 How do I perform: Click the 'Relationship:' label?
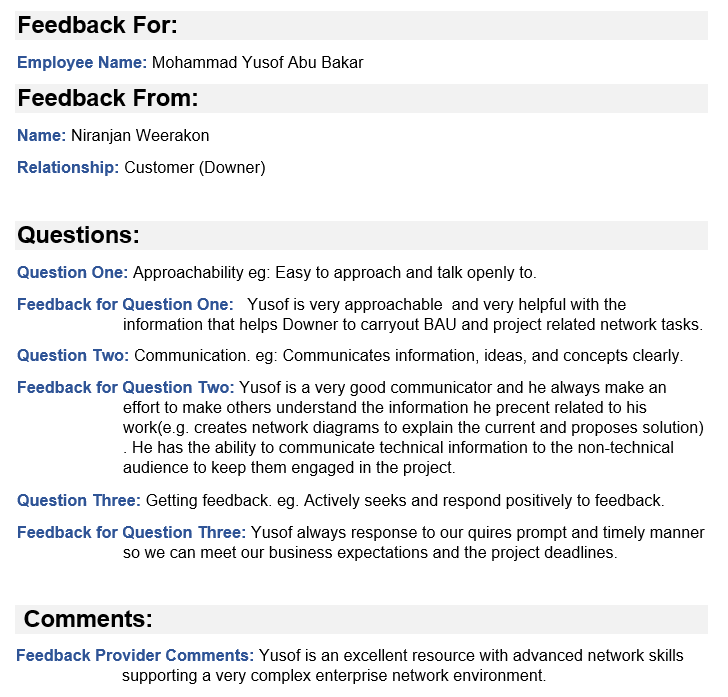click(x=68, y=168)
